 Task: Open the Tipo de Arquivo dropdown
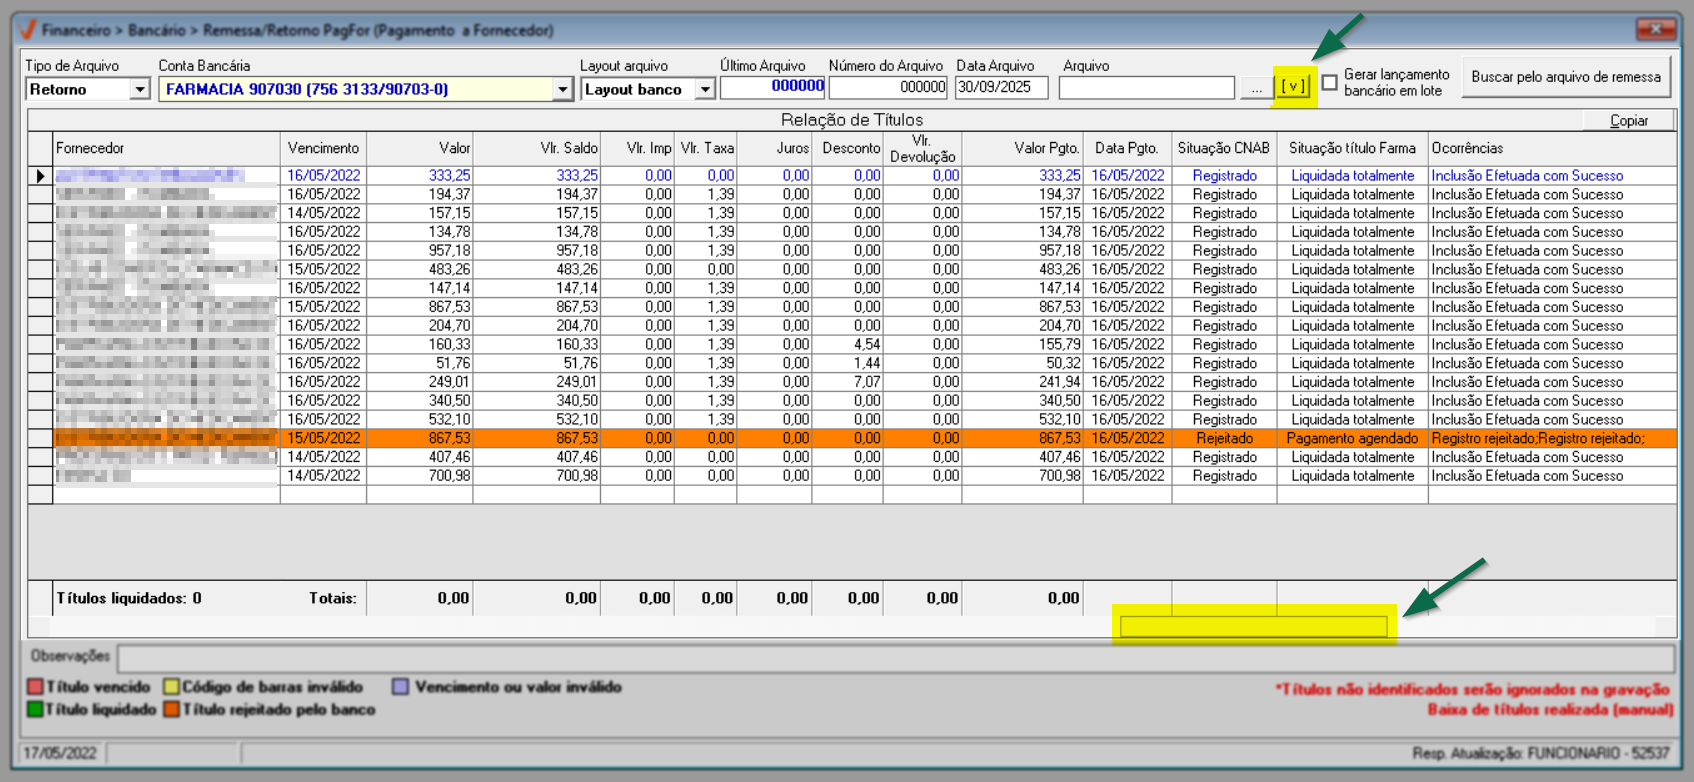point(140,90)
